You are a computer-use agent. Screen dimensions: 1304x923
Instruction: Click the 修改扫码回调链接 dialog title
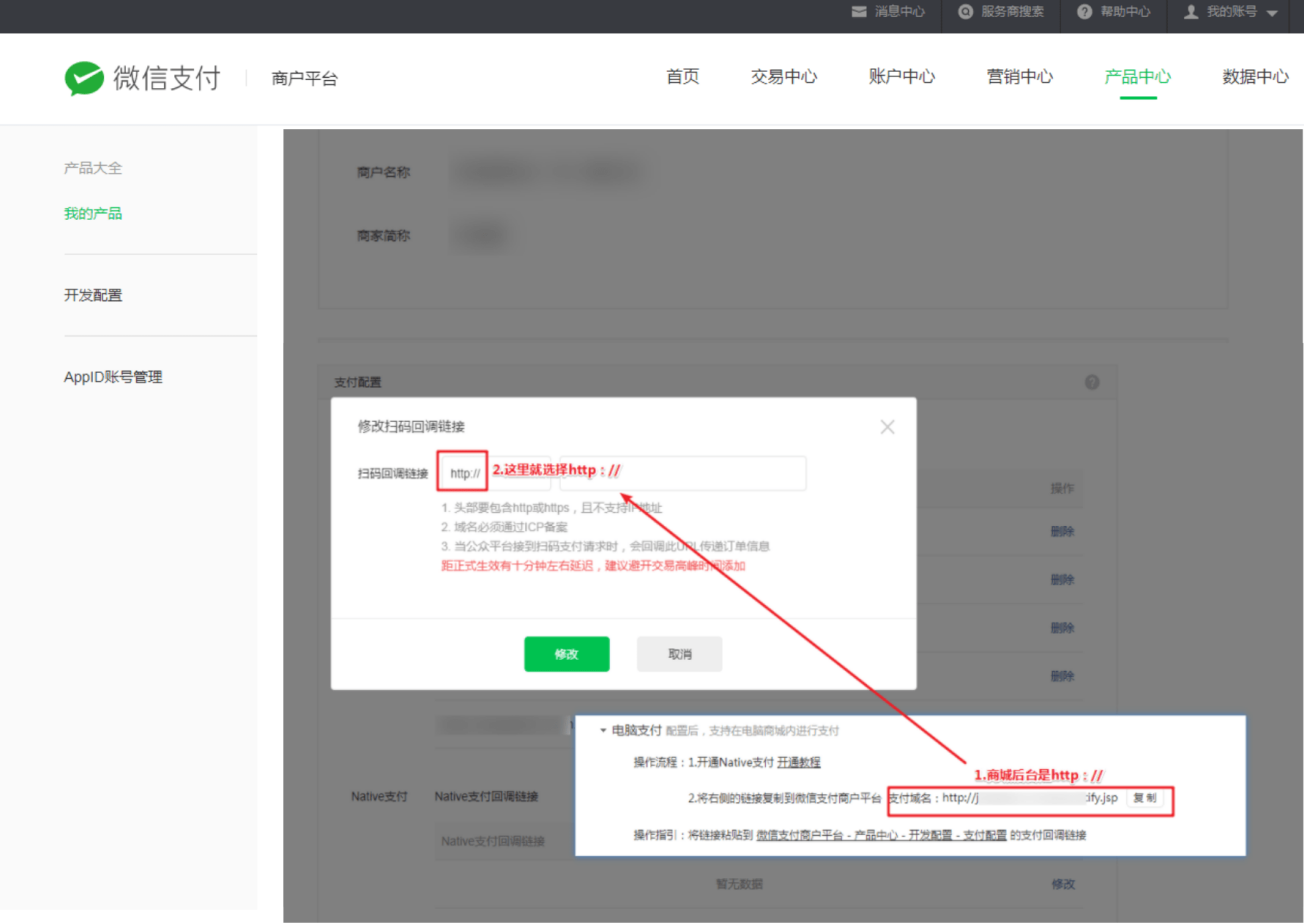(x=411, y=427)
